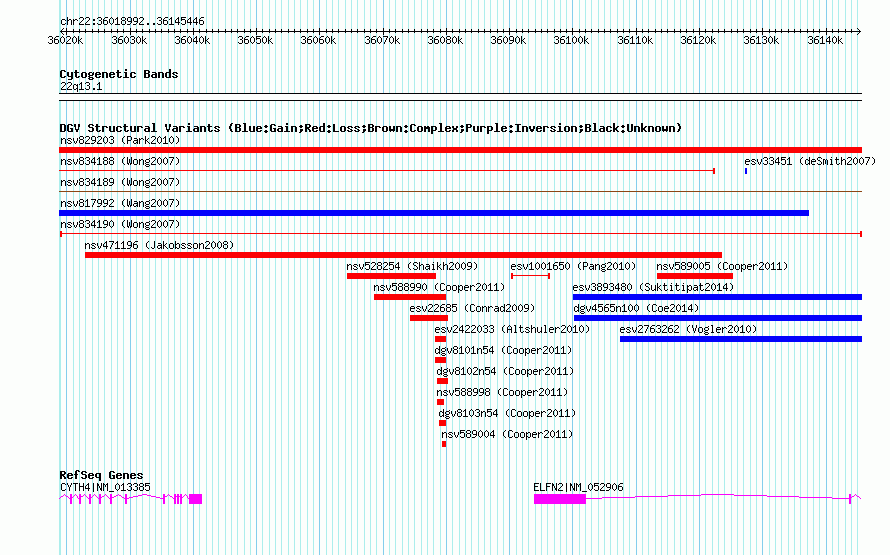Select the small blue esv33451 gain marker
The height and width of the screenshot is (555, 890).
[746, 171]
